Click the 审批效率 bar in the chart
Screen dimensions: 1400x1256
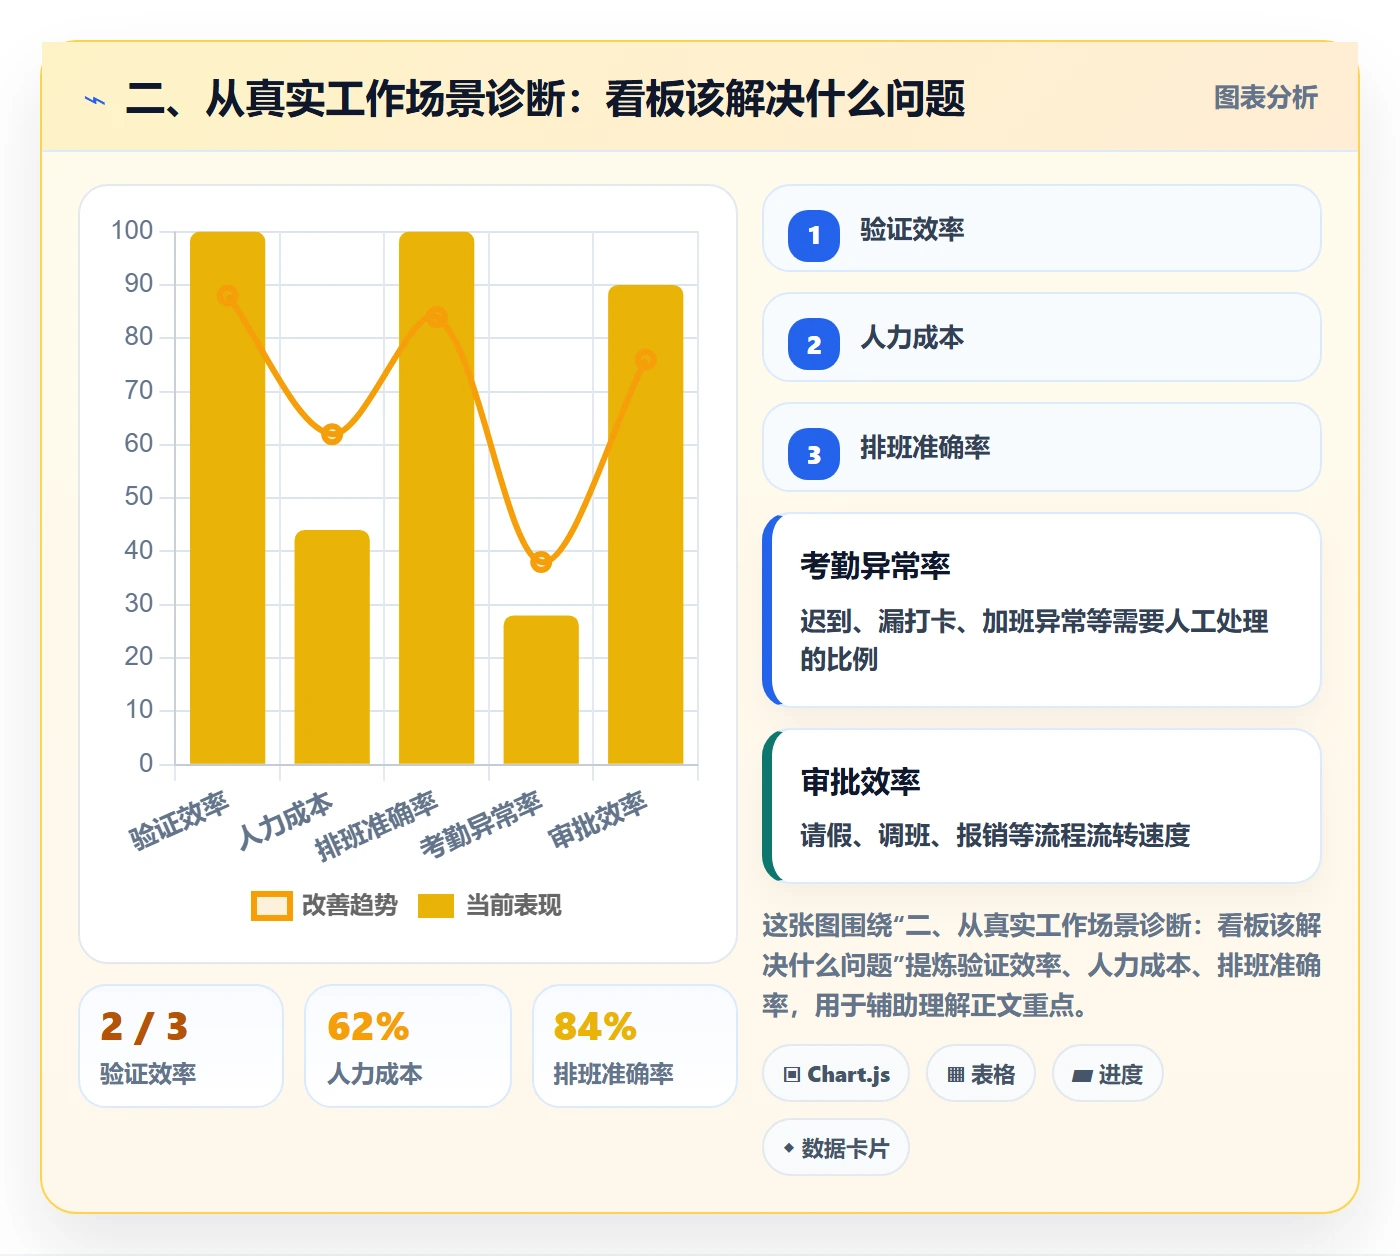pos(646,525)
